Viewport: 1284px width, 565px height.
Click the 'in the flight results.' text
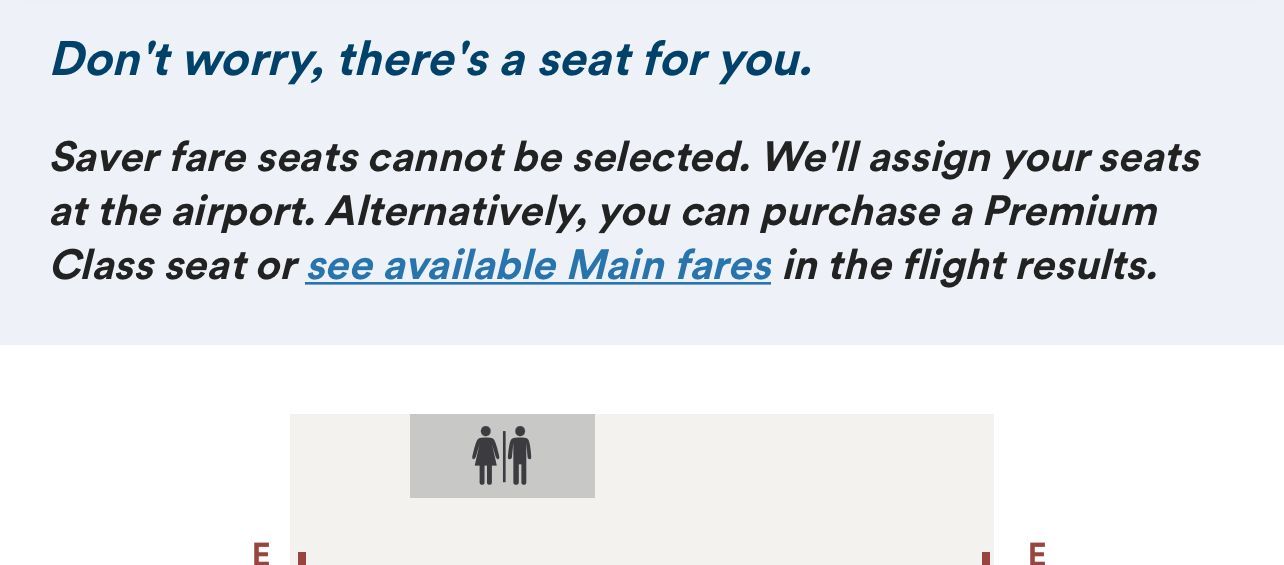point(970,266)
